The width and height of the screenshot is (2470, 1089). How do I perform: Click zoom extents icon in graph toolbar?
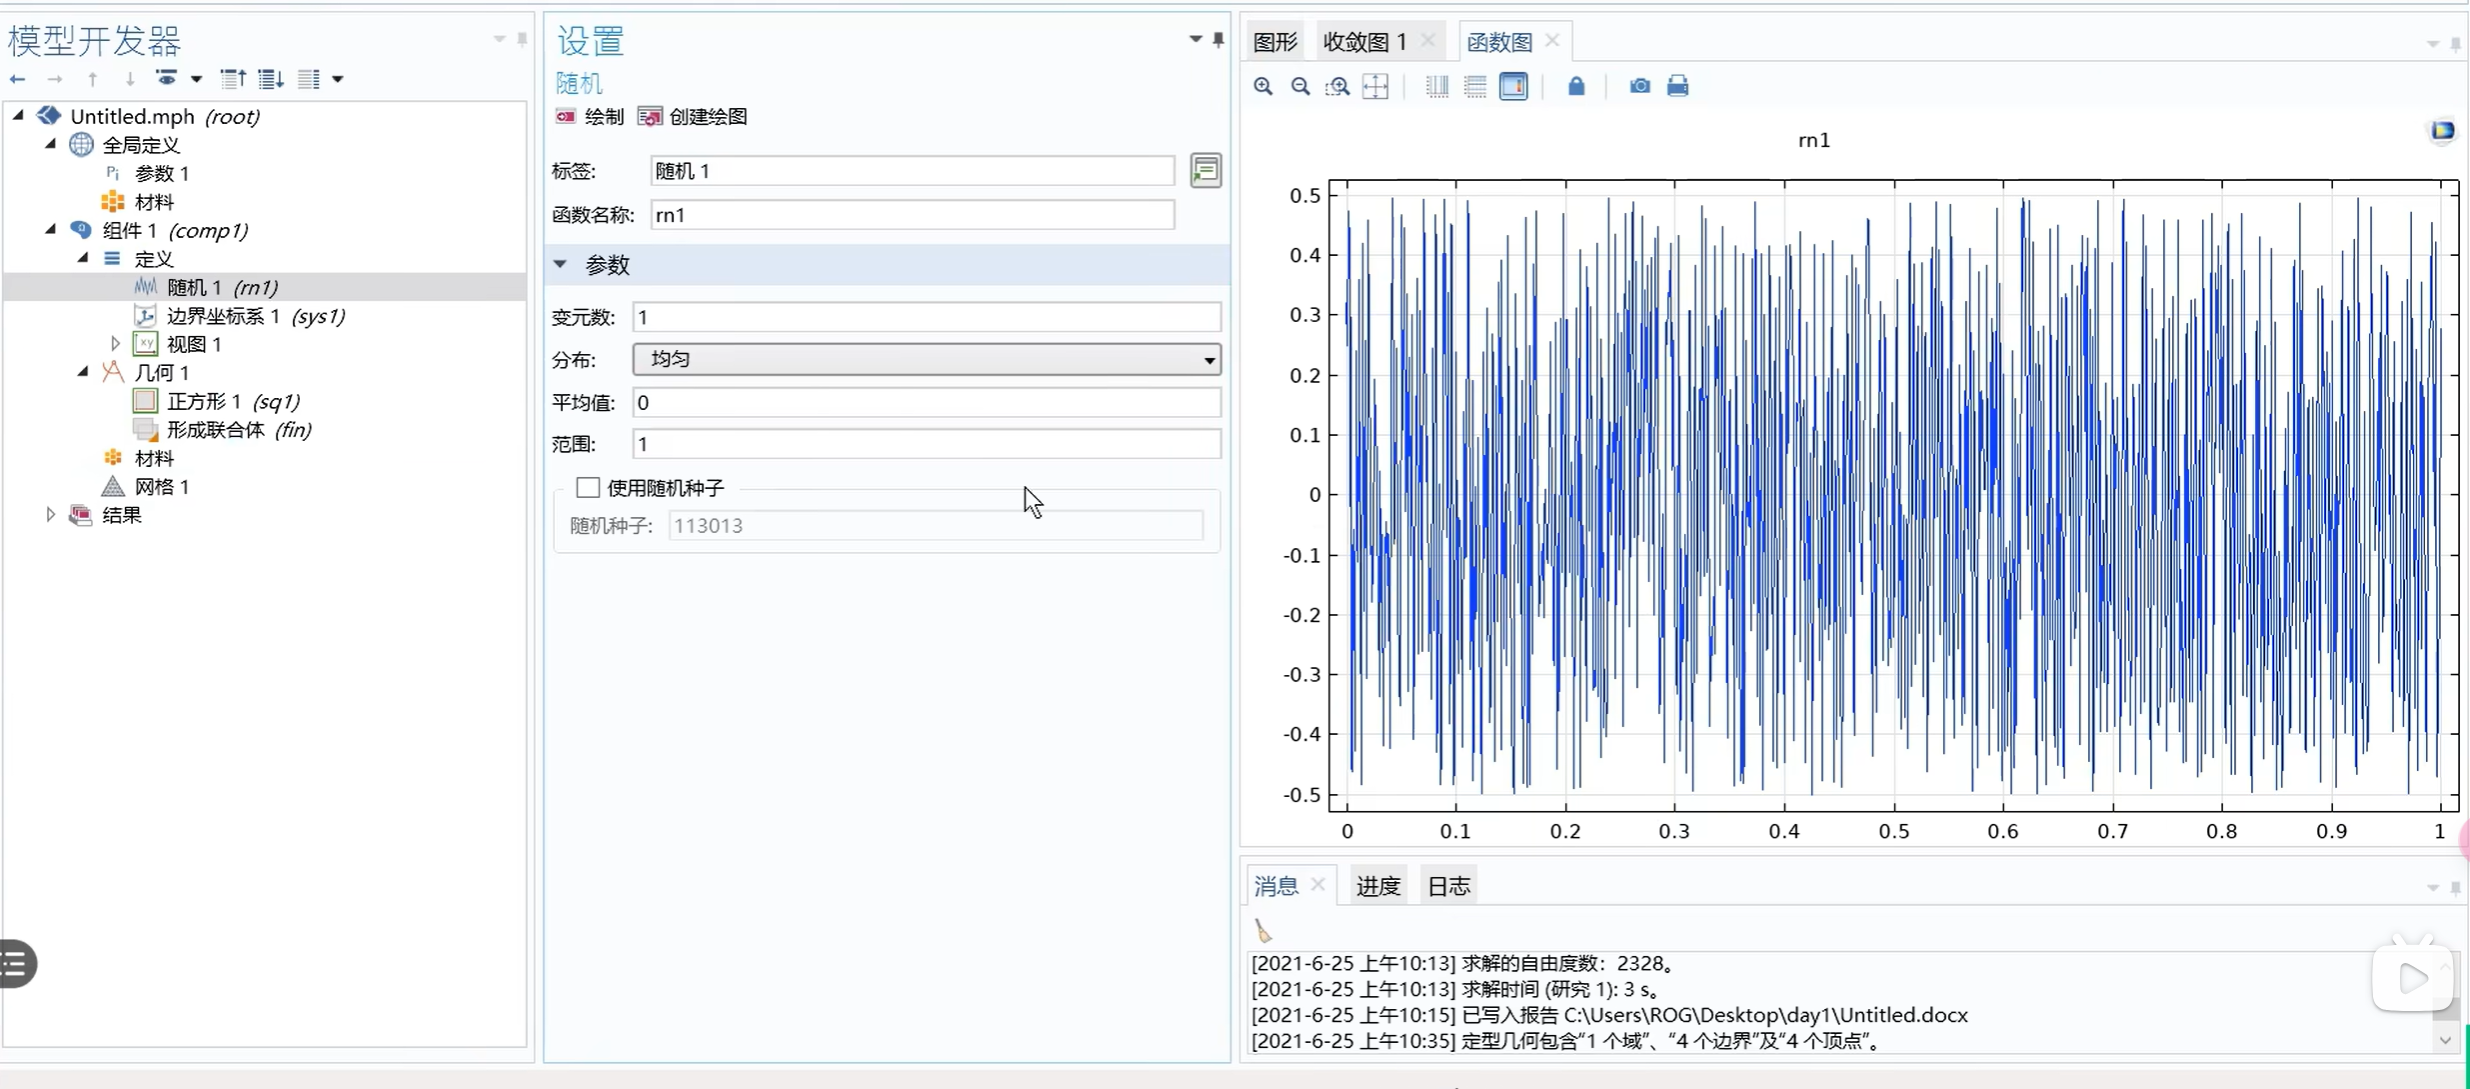pos(1376,86)
